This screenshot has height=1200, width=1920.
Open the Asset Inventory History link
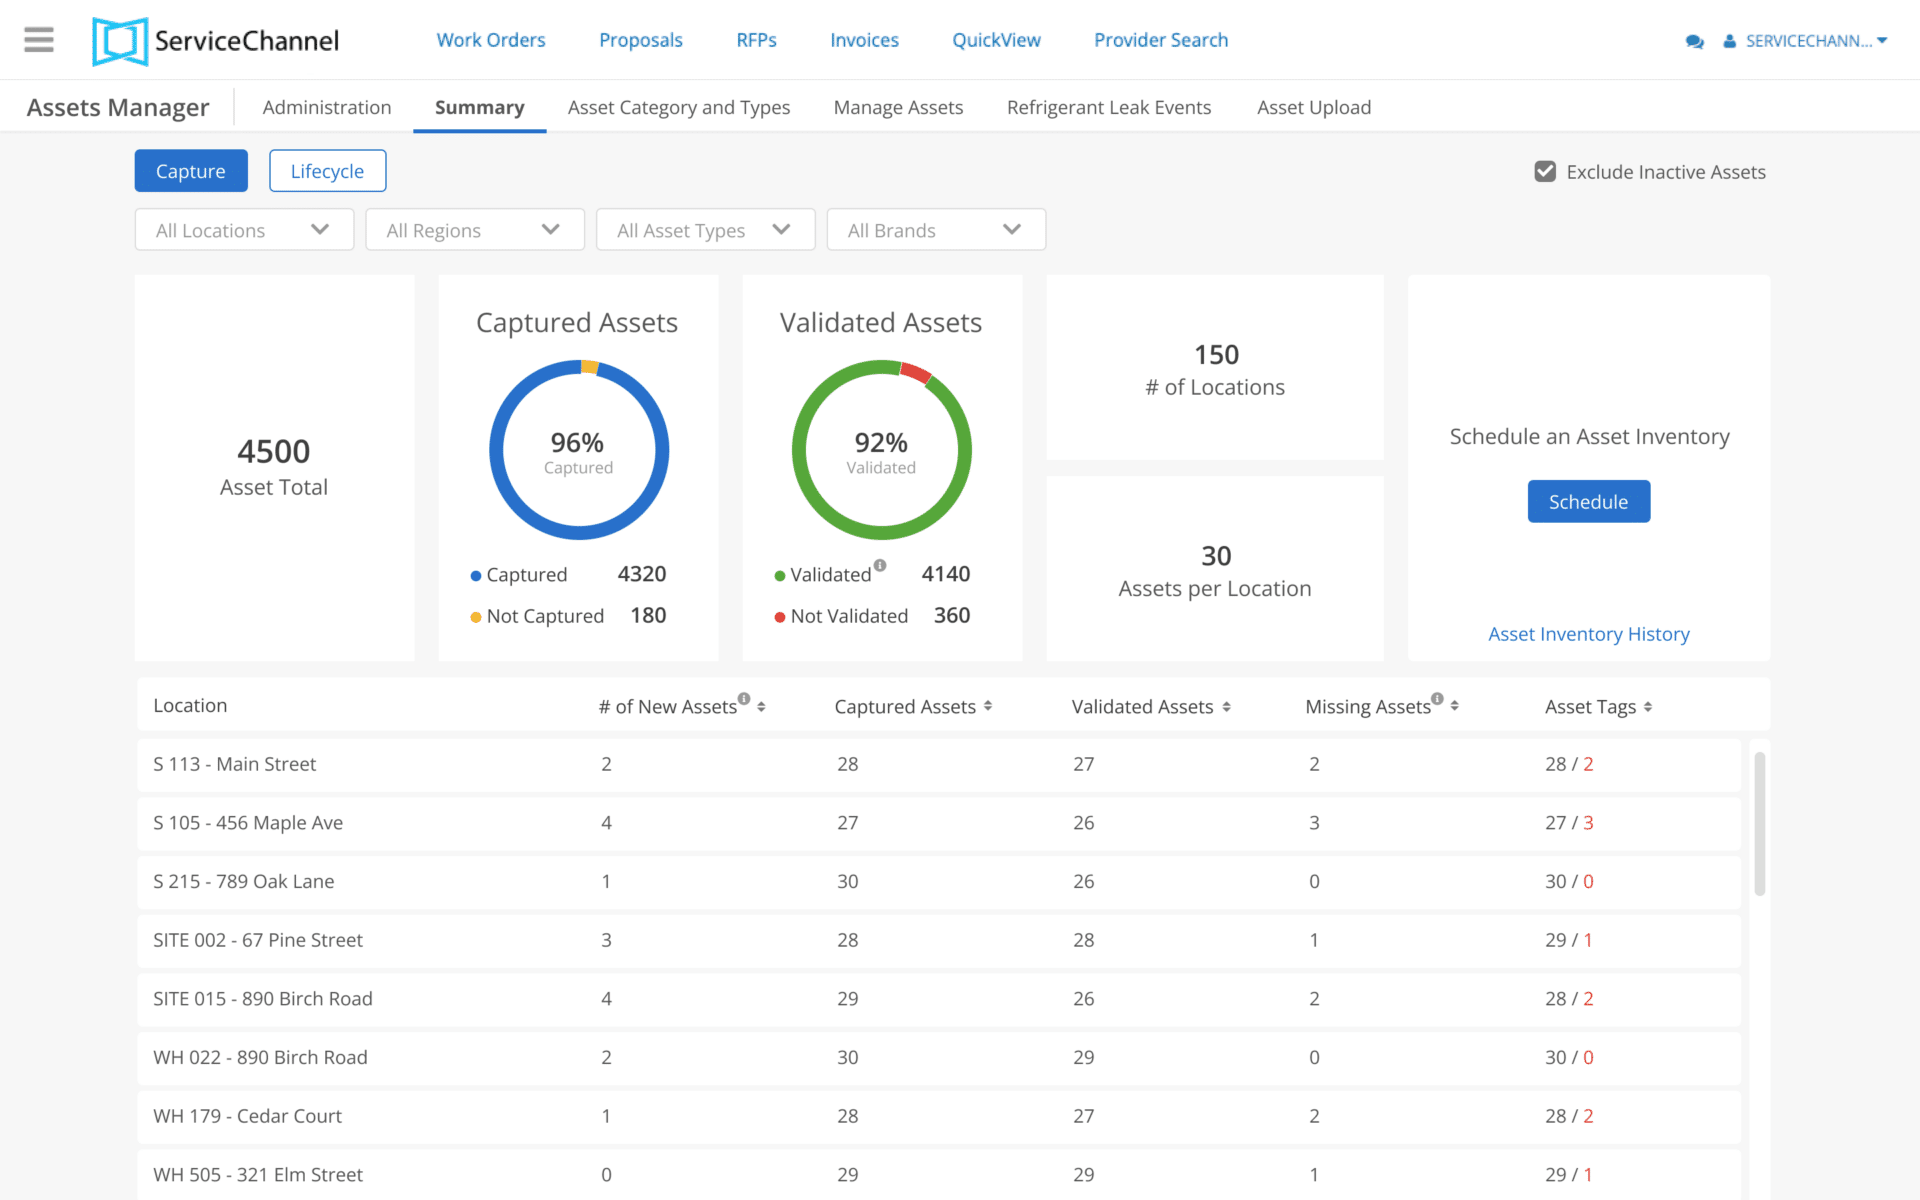pyautogui.click(x=1588, y=634)
